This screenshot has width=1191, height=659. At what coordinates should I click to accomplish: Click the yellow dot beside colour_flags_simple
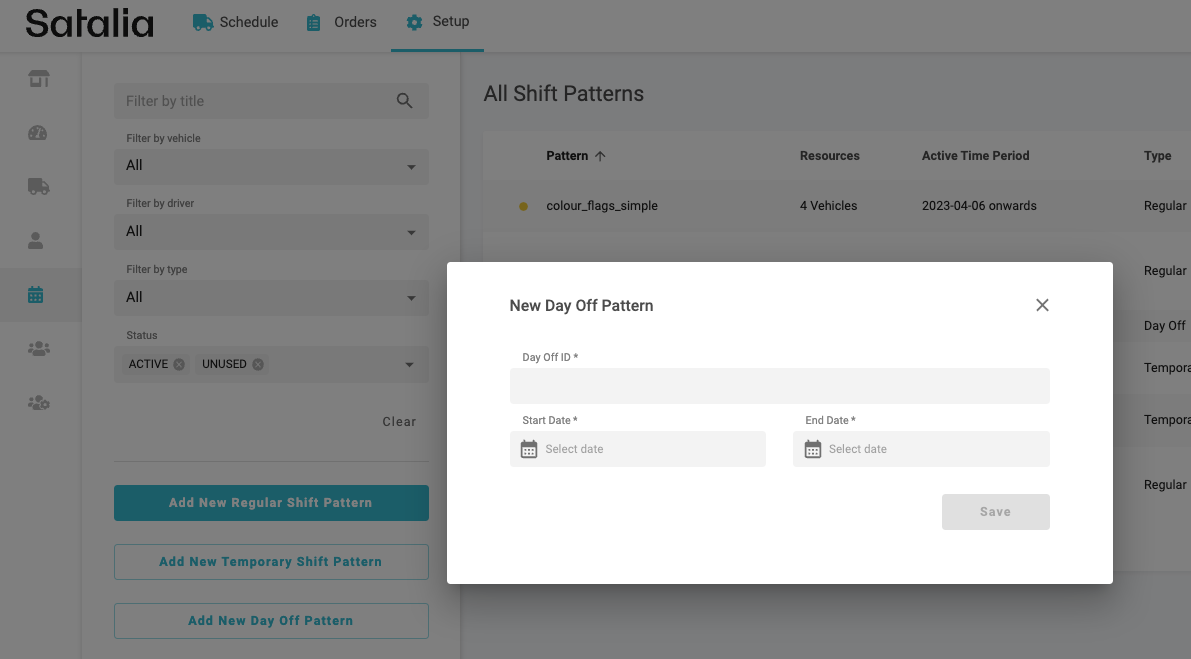click(523, 207)
